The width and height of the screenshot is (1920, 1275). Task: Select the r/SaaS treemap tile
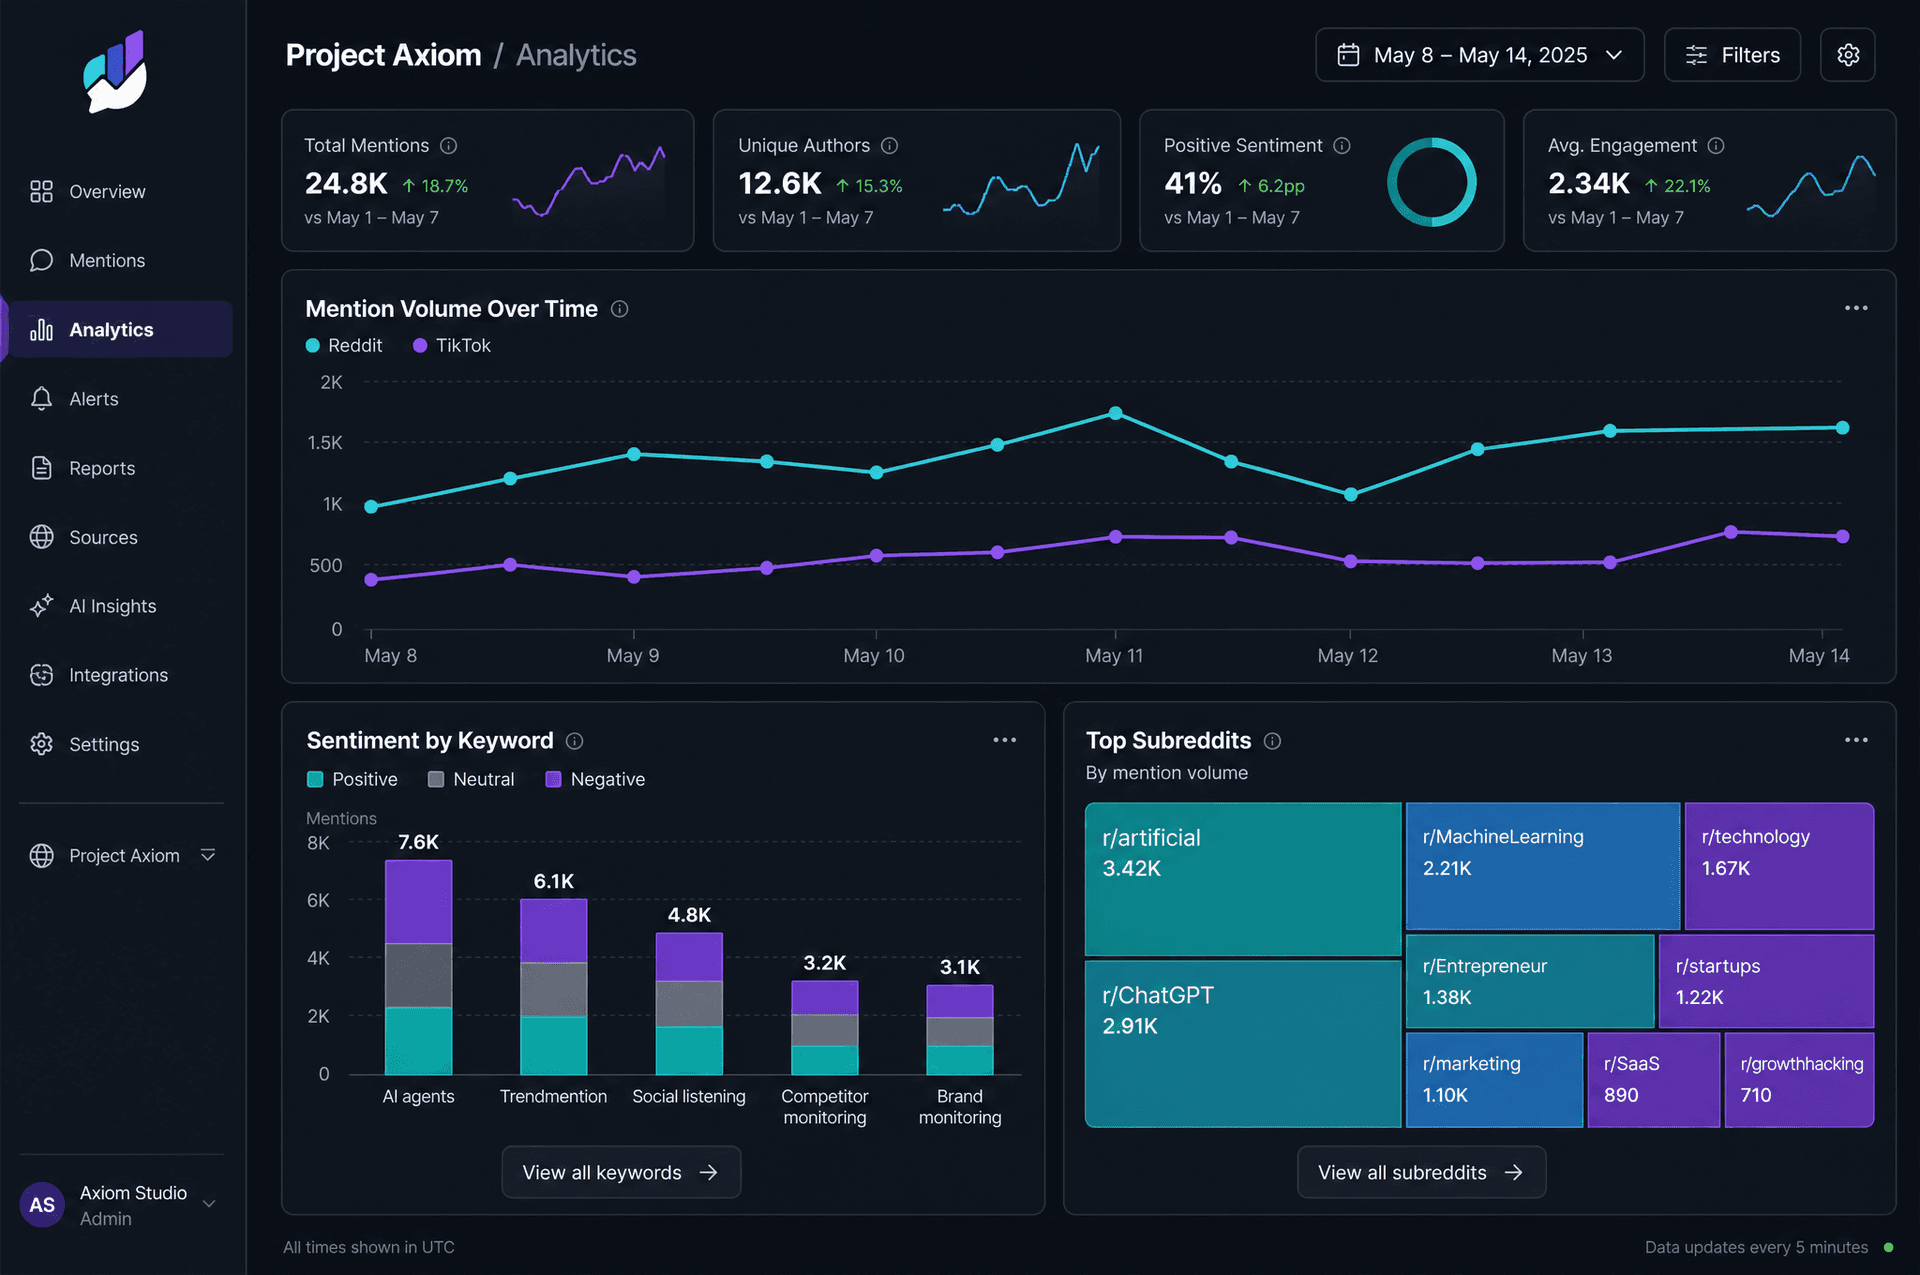(1654, 1080)
